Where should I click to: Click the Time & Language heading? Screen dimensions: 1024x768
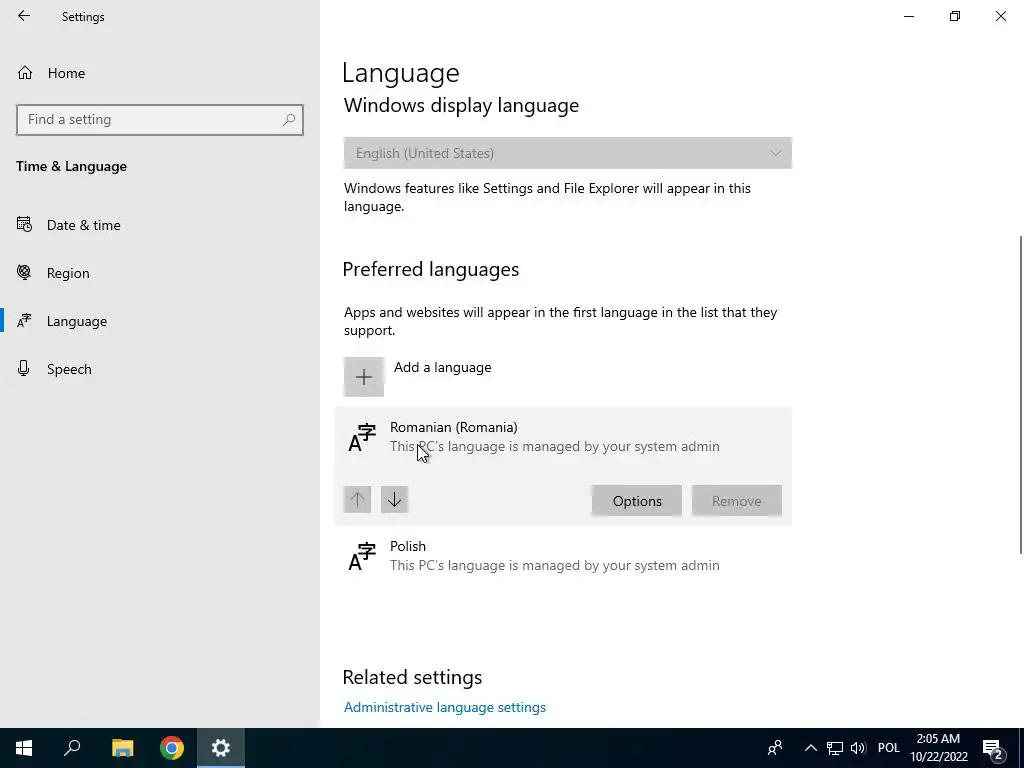[x=72, y=167]
